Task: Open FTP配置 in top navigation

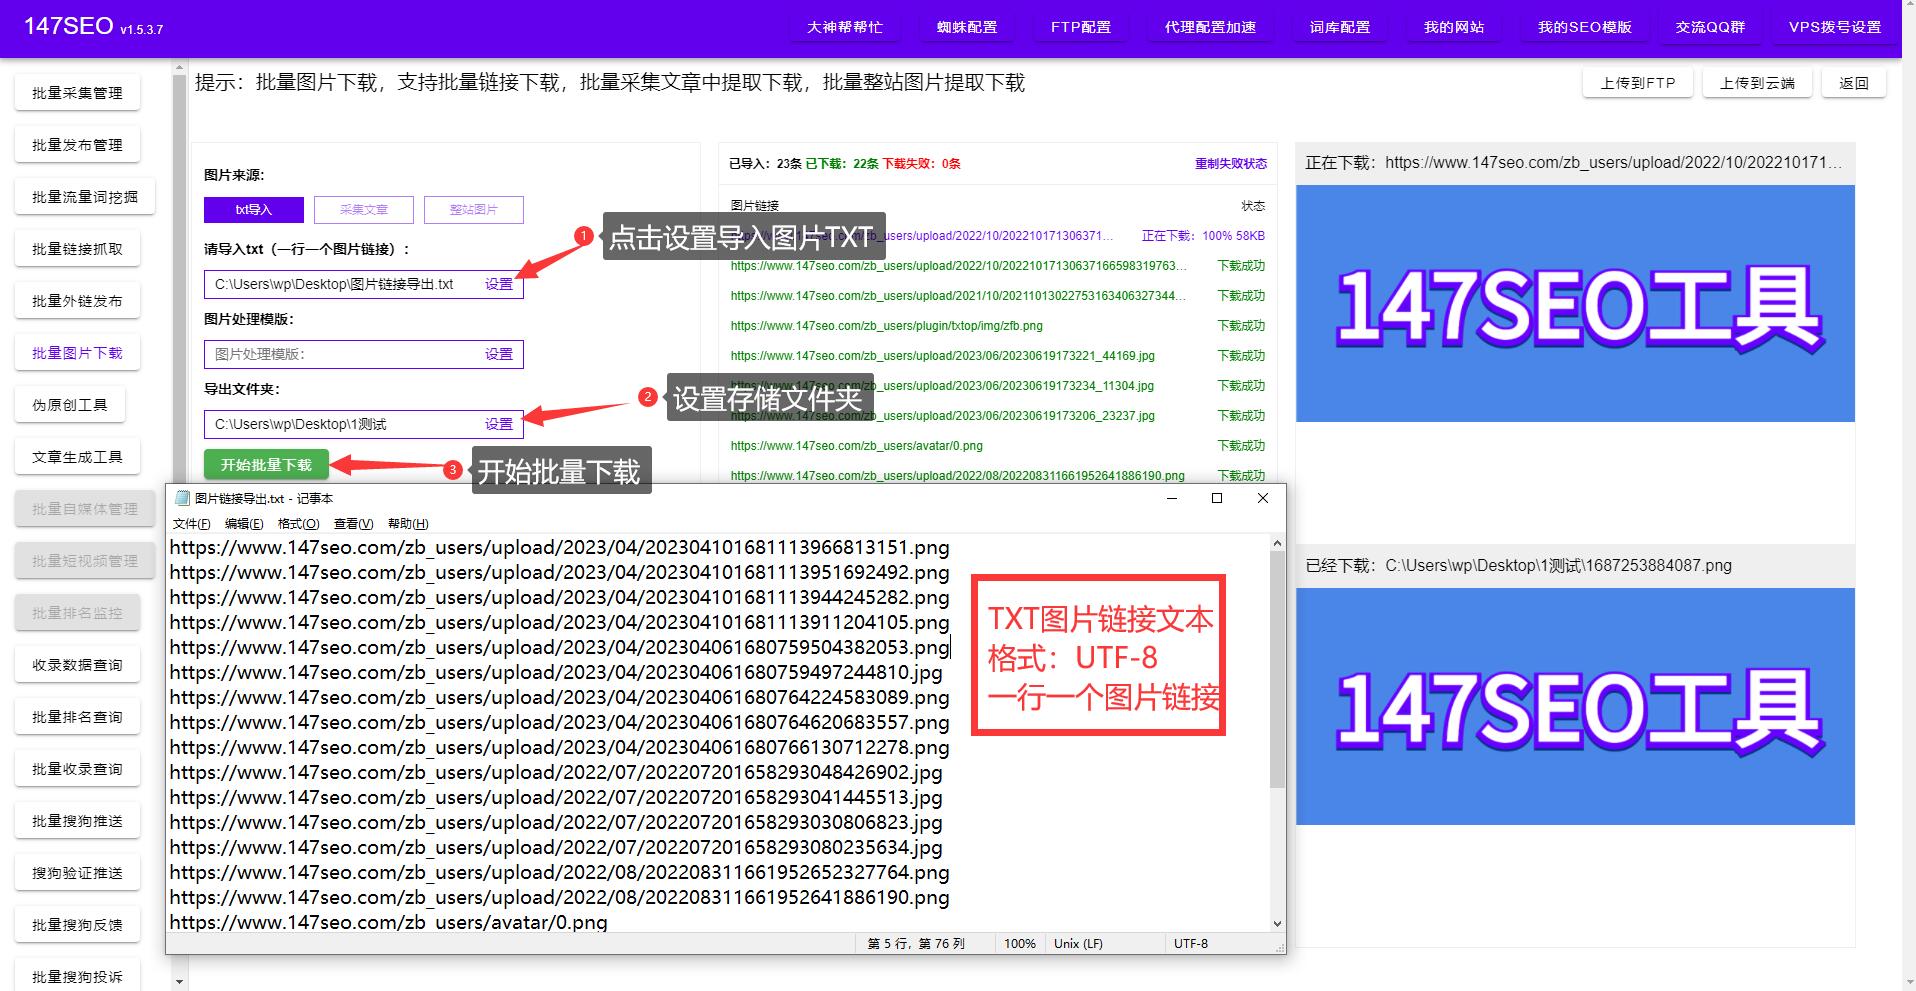Action: pos(1081,28)
